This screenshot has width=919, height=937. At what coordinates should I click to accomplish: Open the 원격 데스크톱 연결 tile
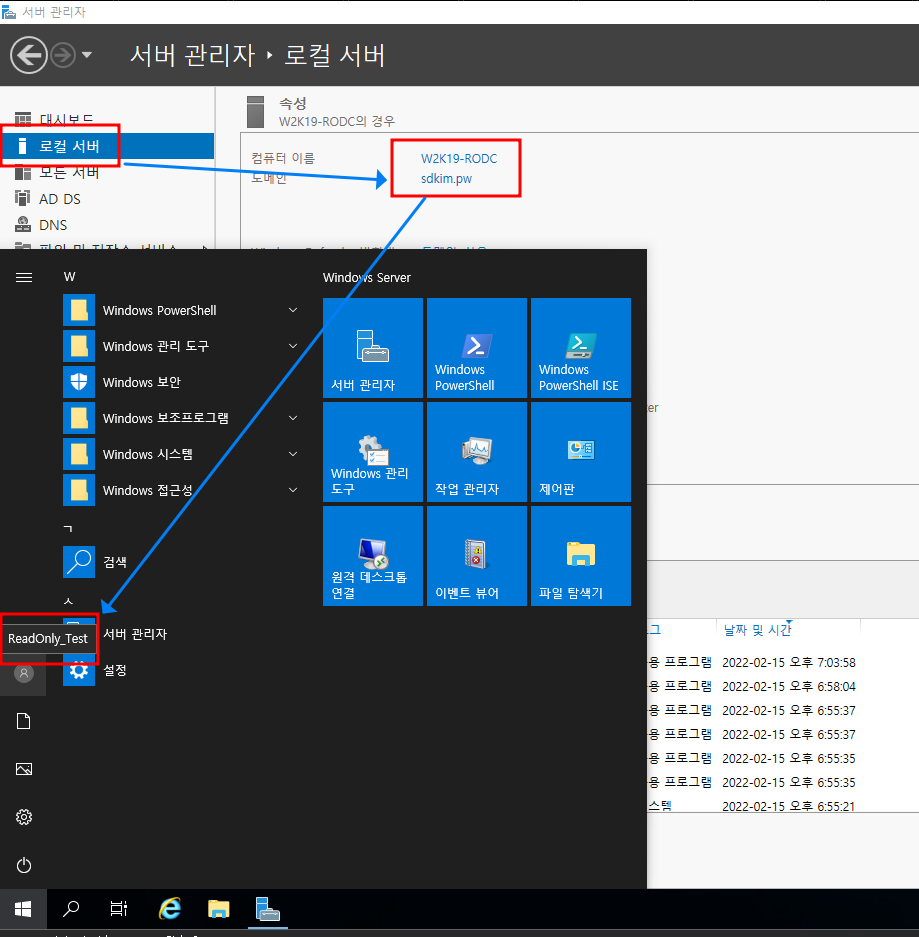(x=373, y=556)
